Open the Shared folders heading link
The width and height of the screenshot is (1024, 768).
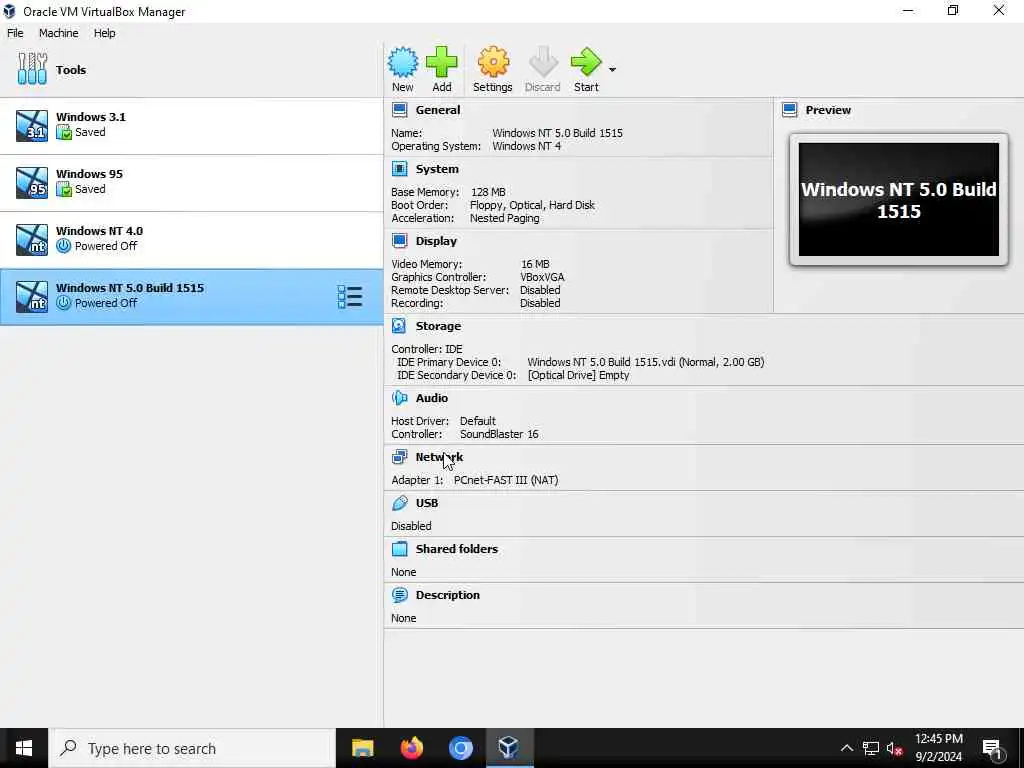(456, 549)
